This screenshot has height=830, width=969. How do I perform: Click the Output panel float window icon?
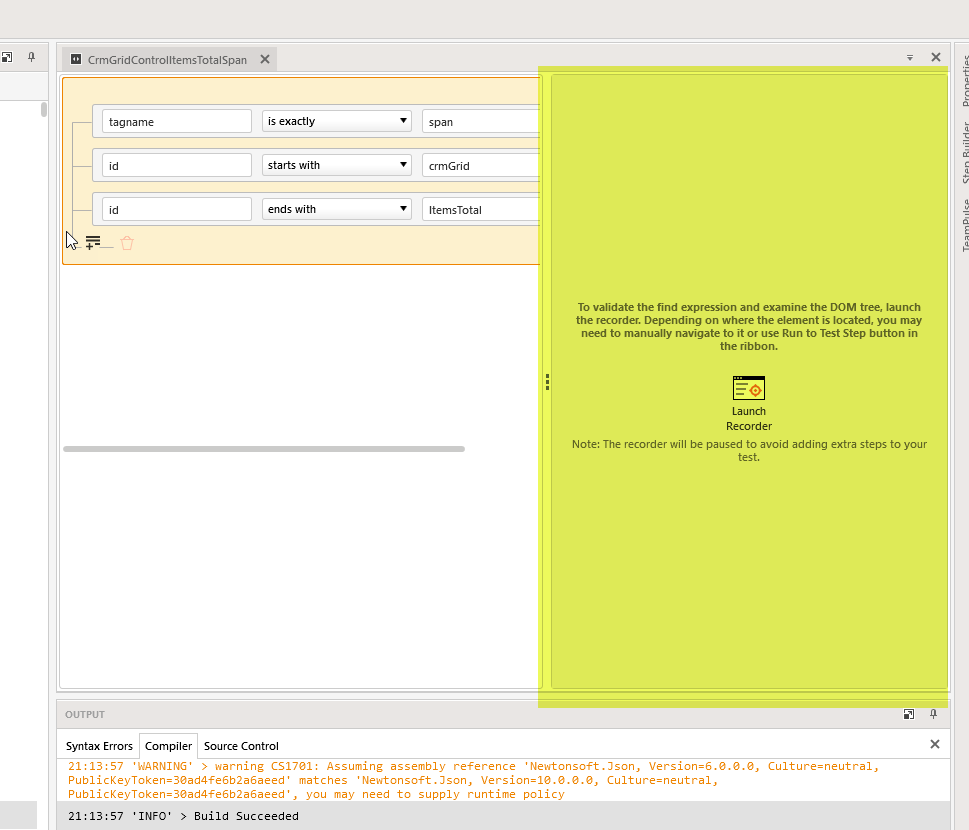click(908, 714)
